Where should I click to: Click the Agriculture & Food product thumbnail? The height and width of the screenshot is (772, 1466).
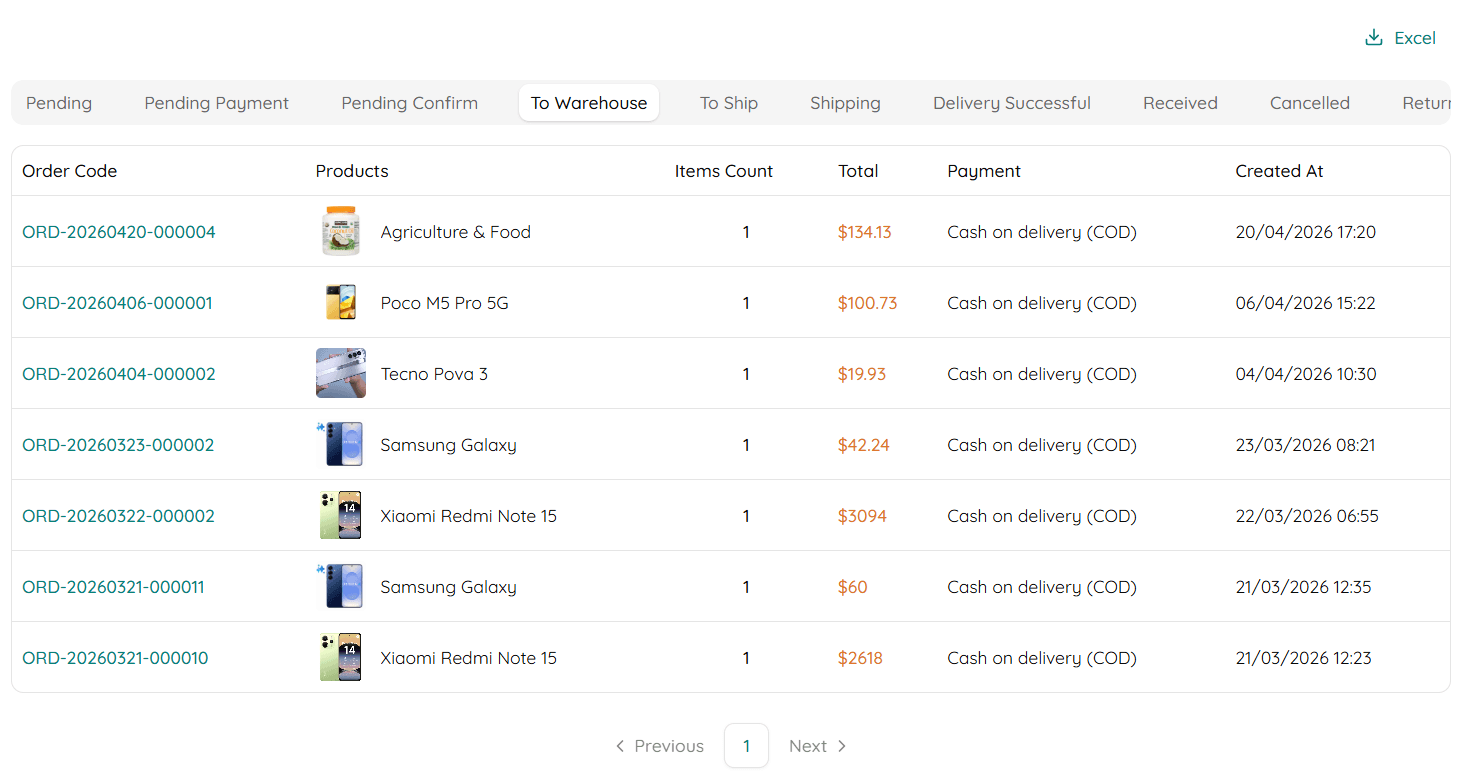[341, 232]
